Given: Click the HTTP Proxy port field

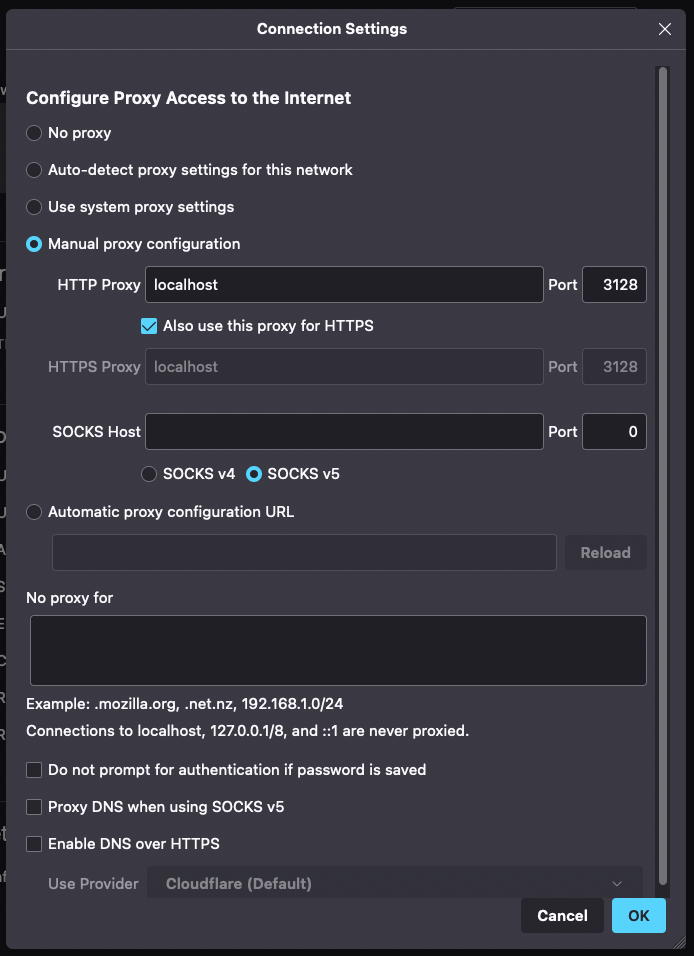Looking at the screenshot, I should coord(614,285).
